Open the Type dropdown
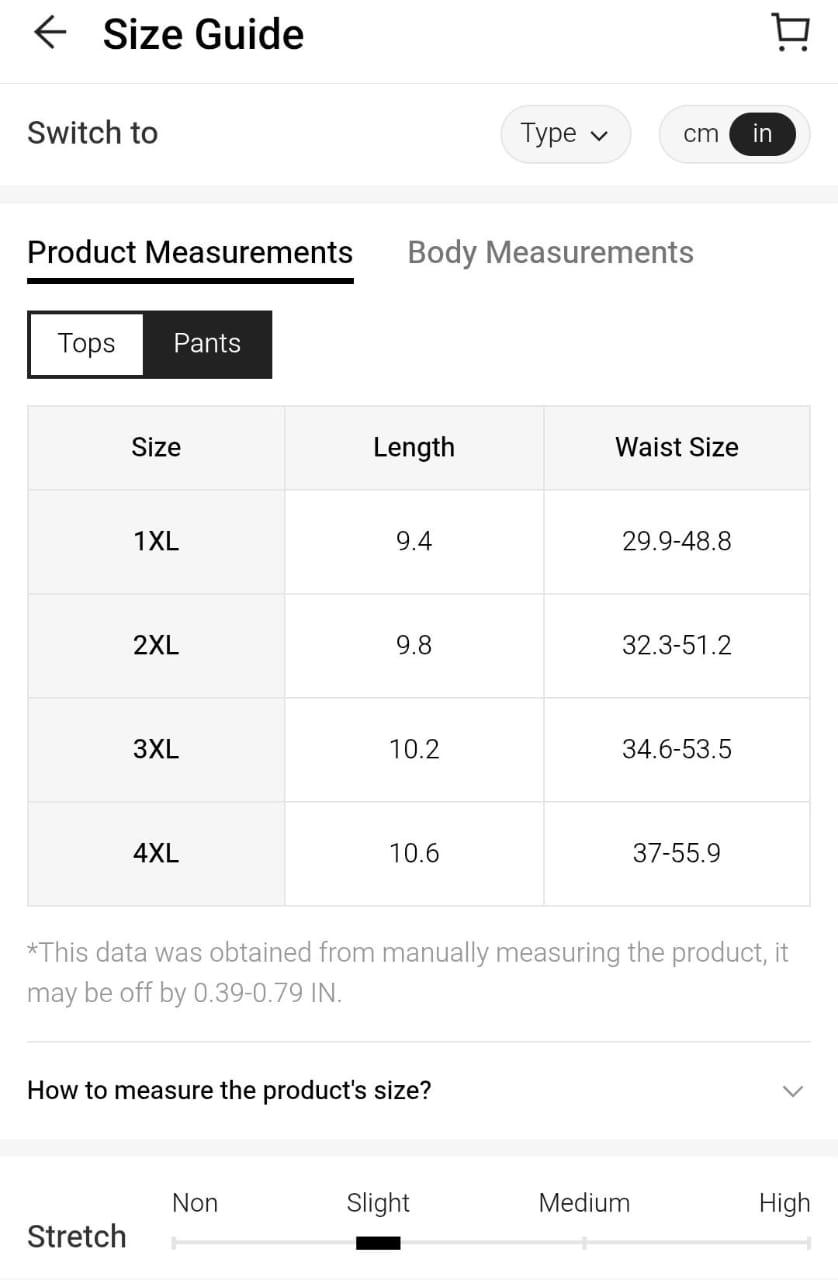Screen dimensions: 838x1280 click(565, 134)
